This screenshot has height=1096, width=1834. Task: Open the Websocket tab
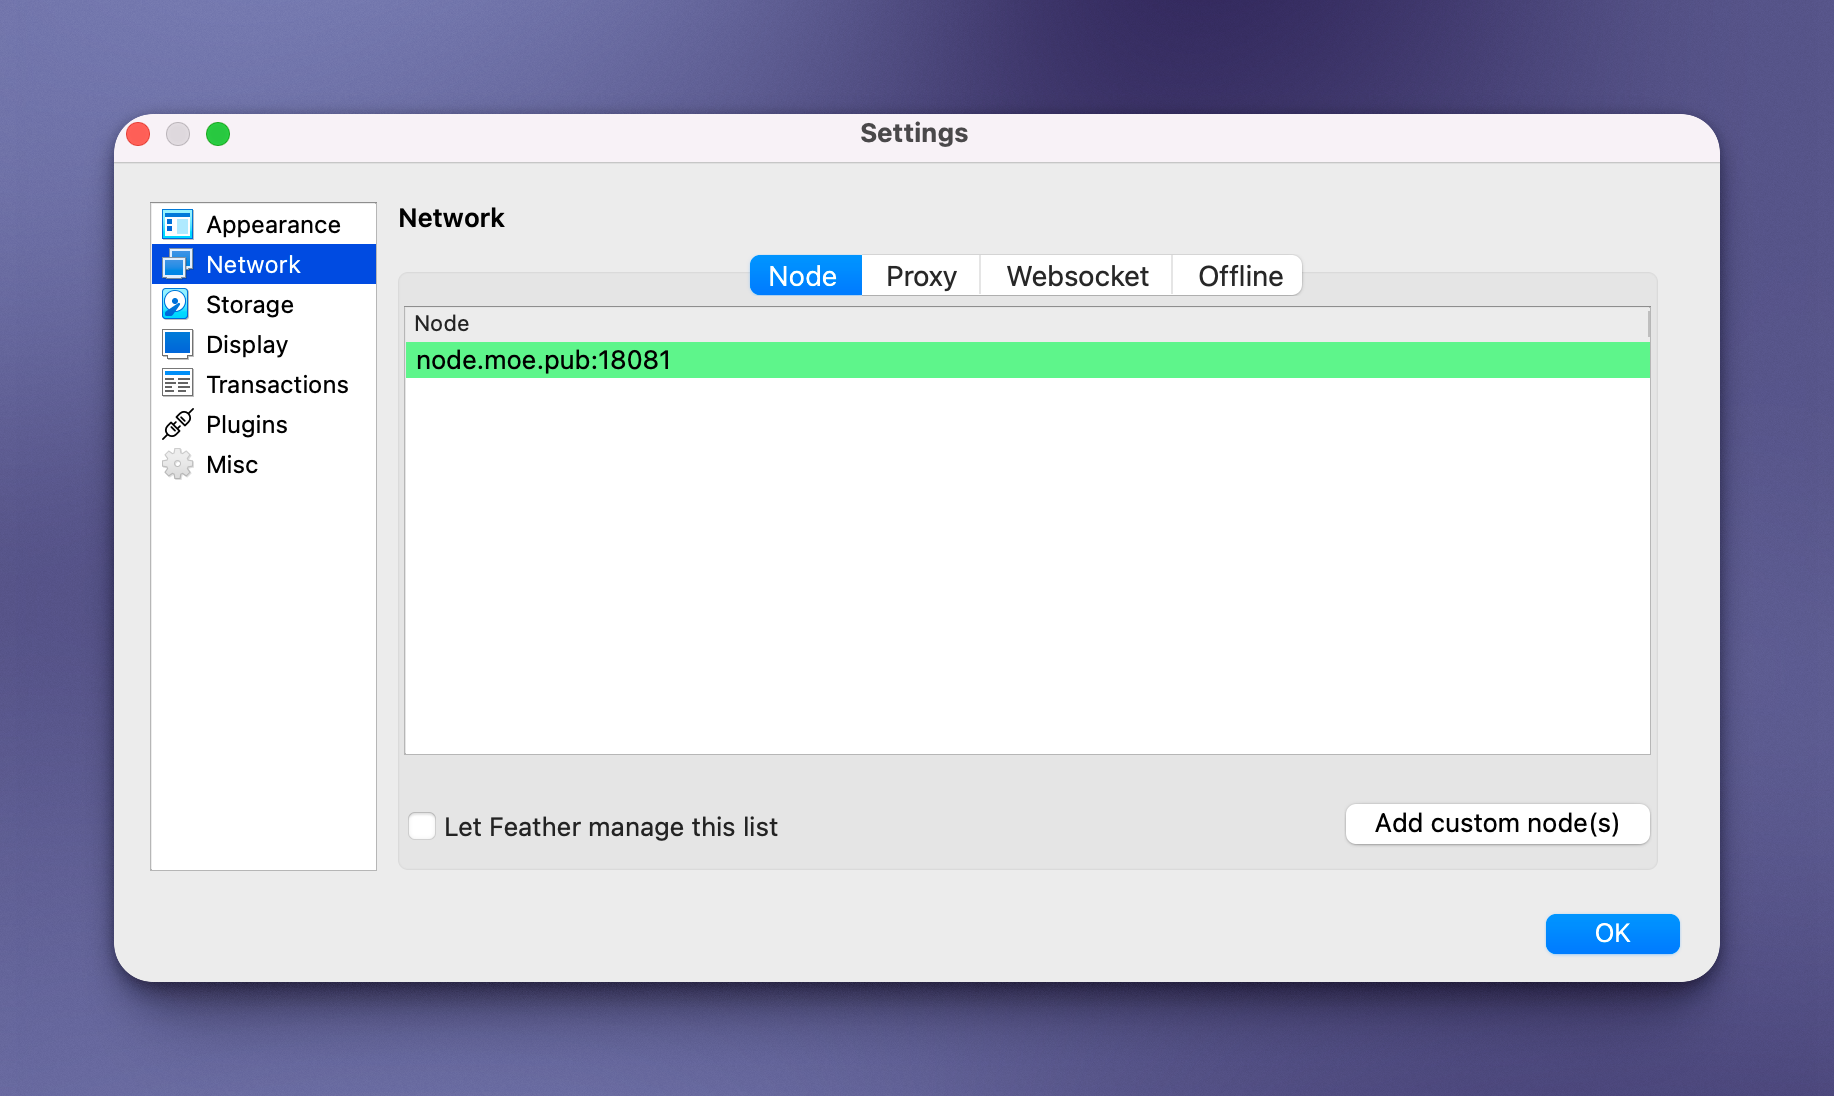pyautogui.click(x=1076, y=276)
